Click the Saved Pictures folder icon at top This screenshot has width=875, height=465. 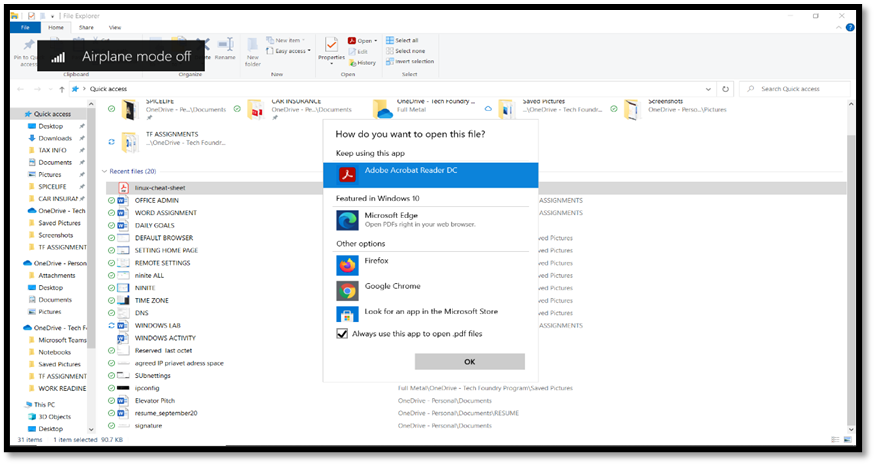click(507, 109)
